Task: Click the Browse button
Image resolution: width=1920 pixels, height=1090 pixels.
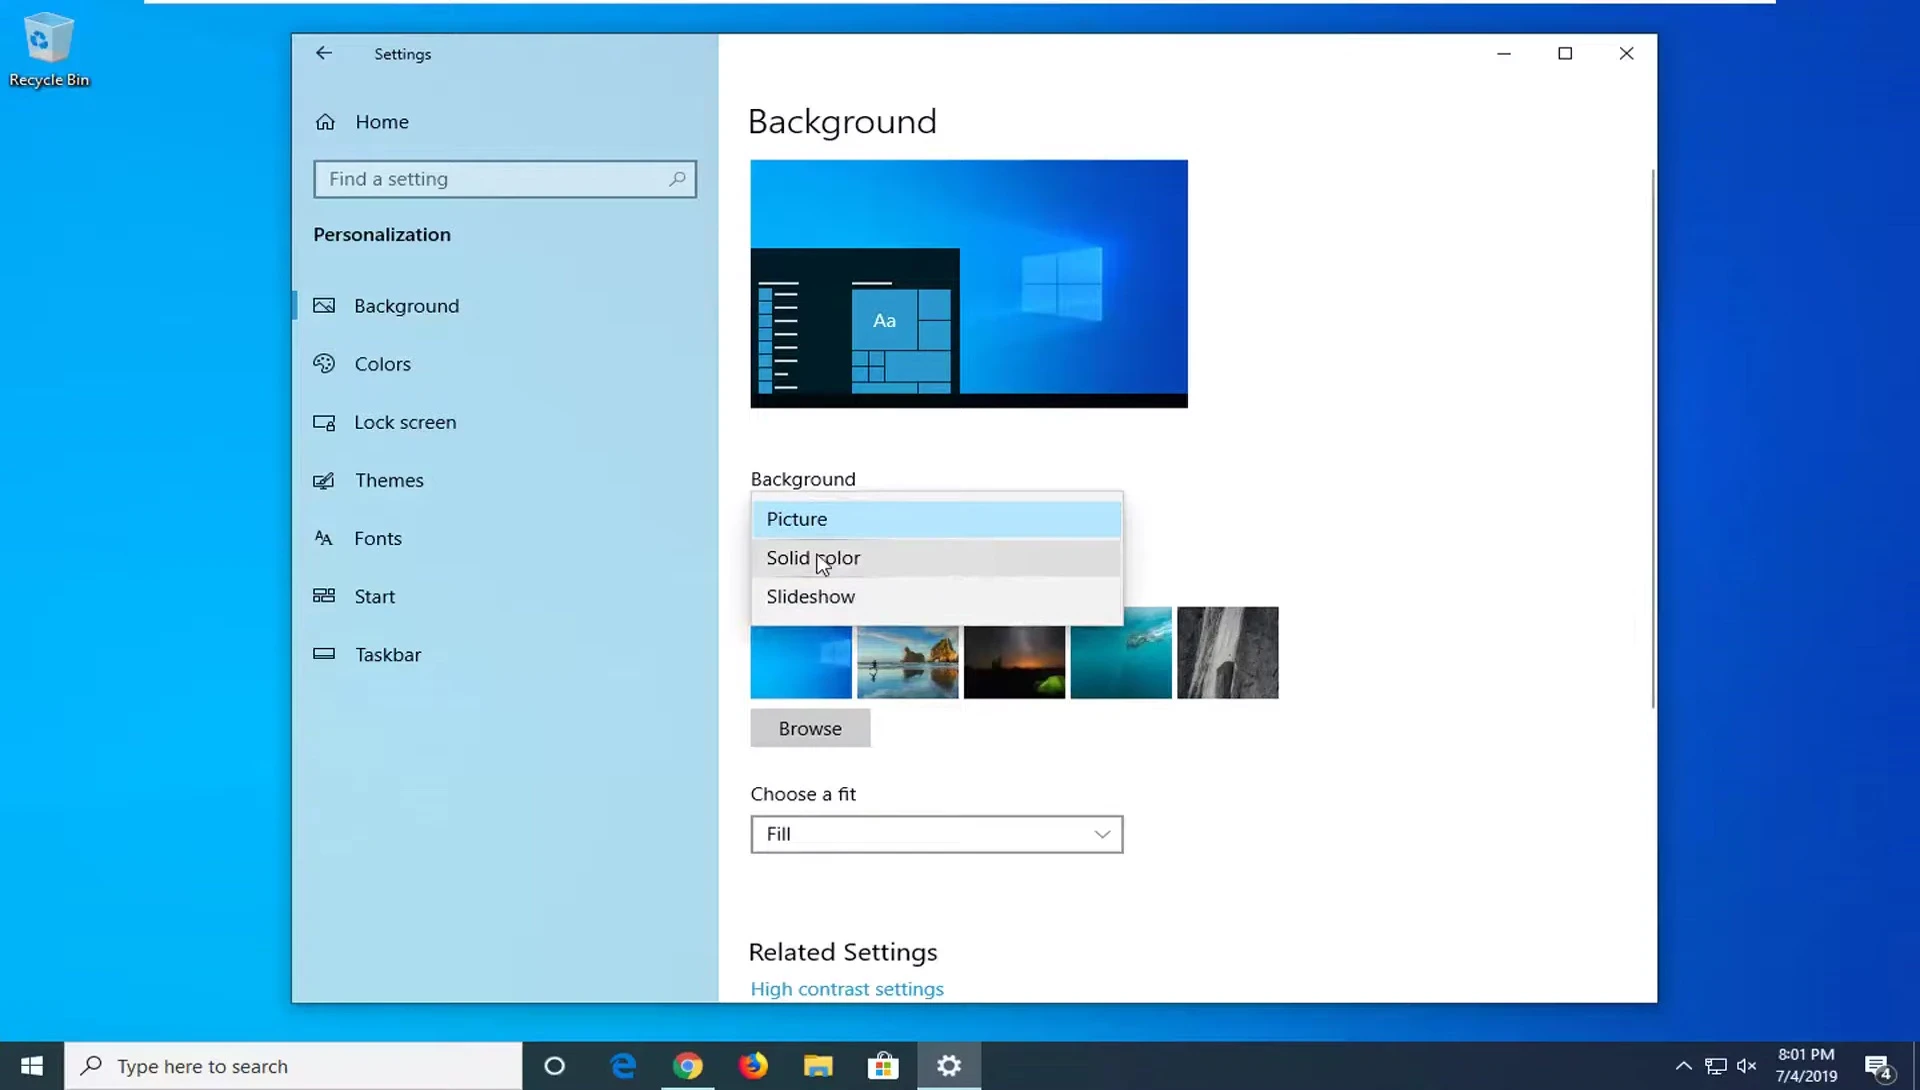Action: (810, 728)
